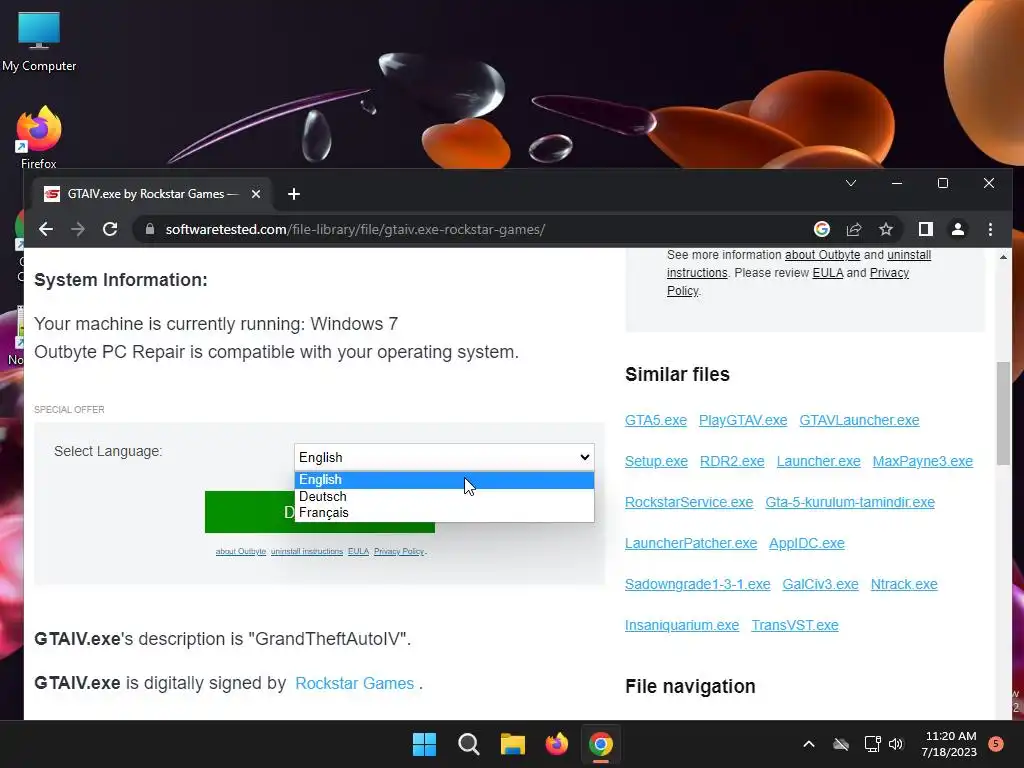The width and height of the screenshot is (1024, 768).
Task: Choose Deutsch in the language list
Action: (x=444, y=496)
